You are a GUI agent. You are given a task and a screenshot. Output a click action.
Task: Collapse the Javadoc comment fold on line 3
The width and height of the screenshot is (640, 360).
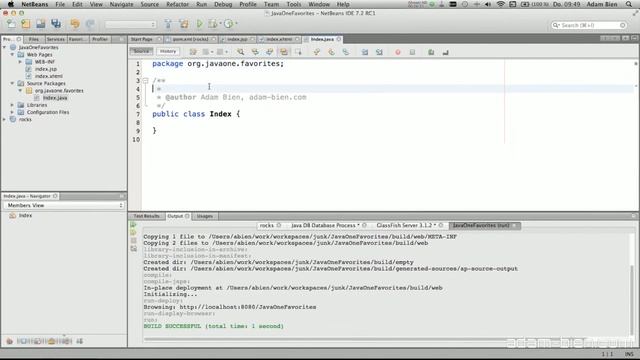[145, 80]
